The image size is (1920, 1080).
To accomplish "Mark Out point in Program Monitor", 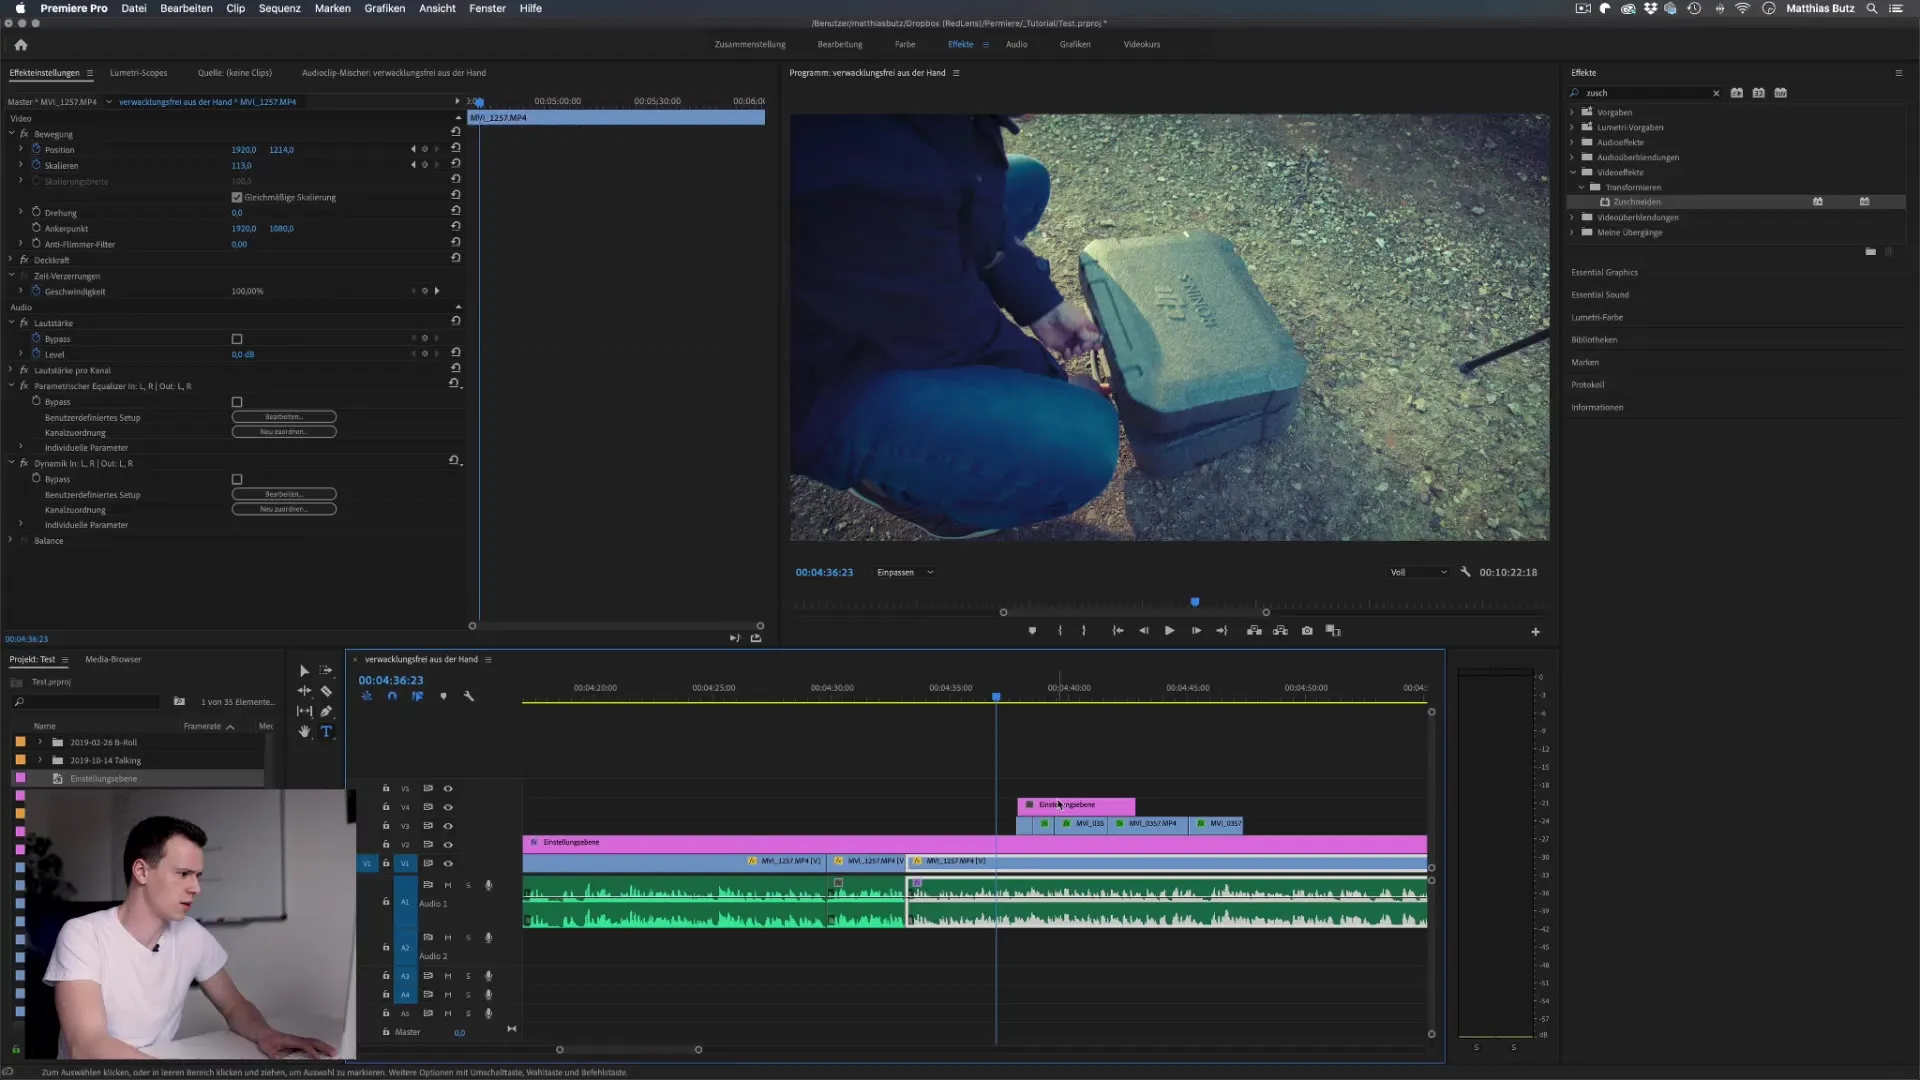I will [x=1084, y=631].
